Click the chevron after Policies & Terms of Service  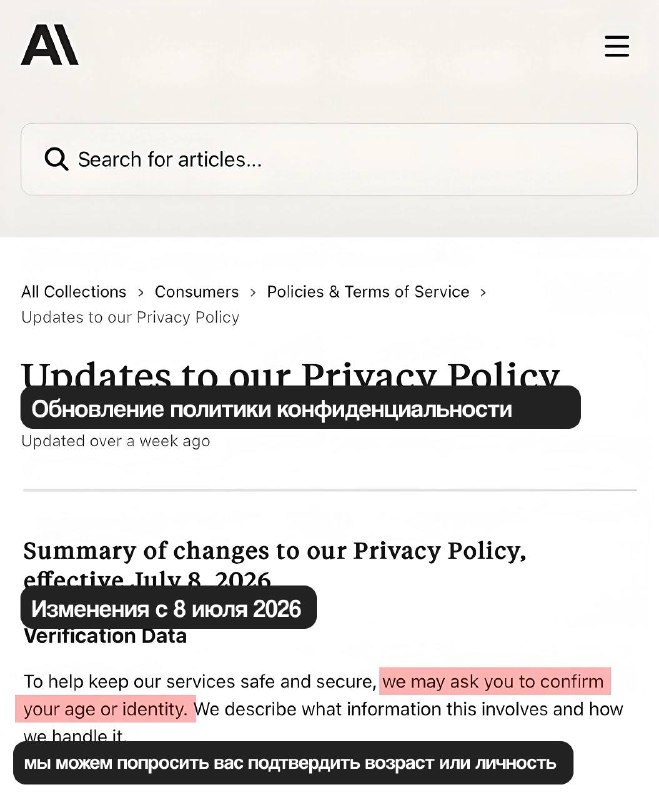pos(483,292)
